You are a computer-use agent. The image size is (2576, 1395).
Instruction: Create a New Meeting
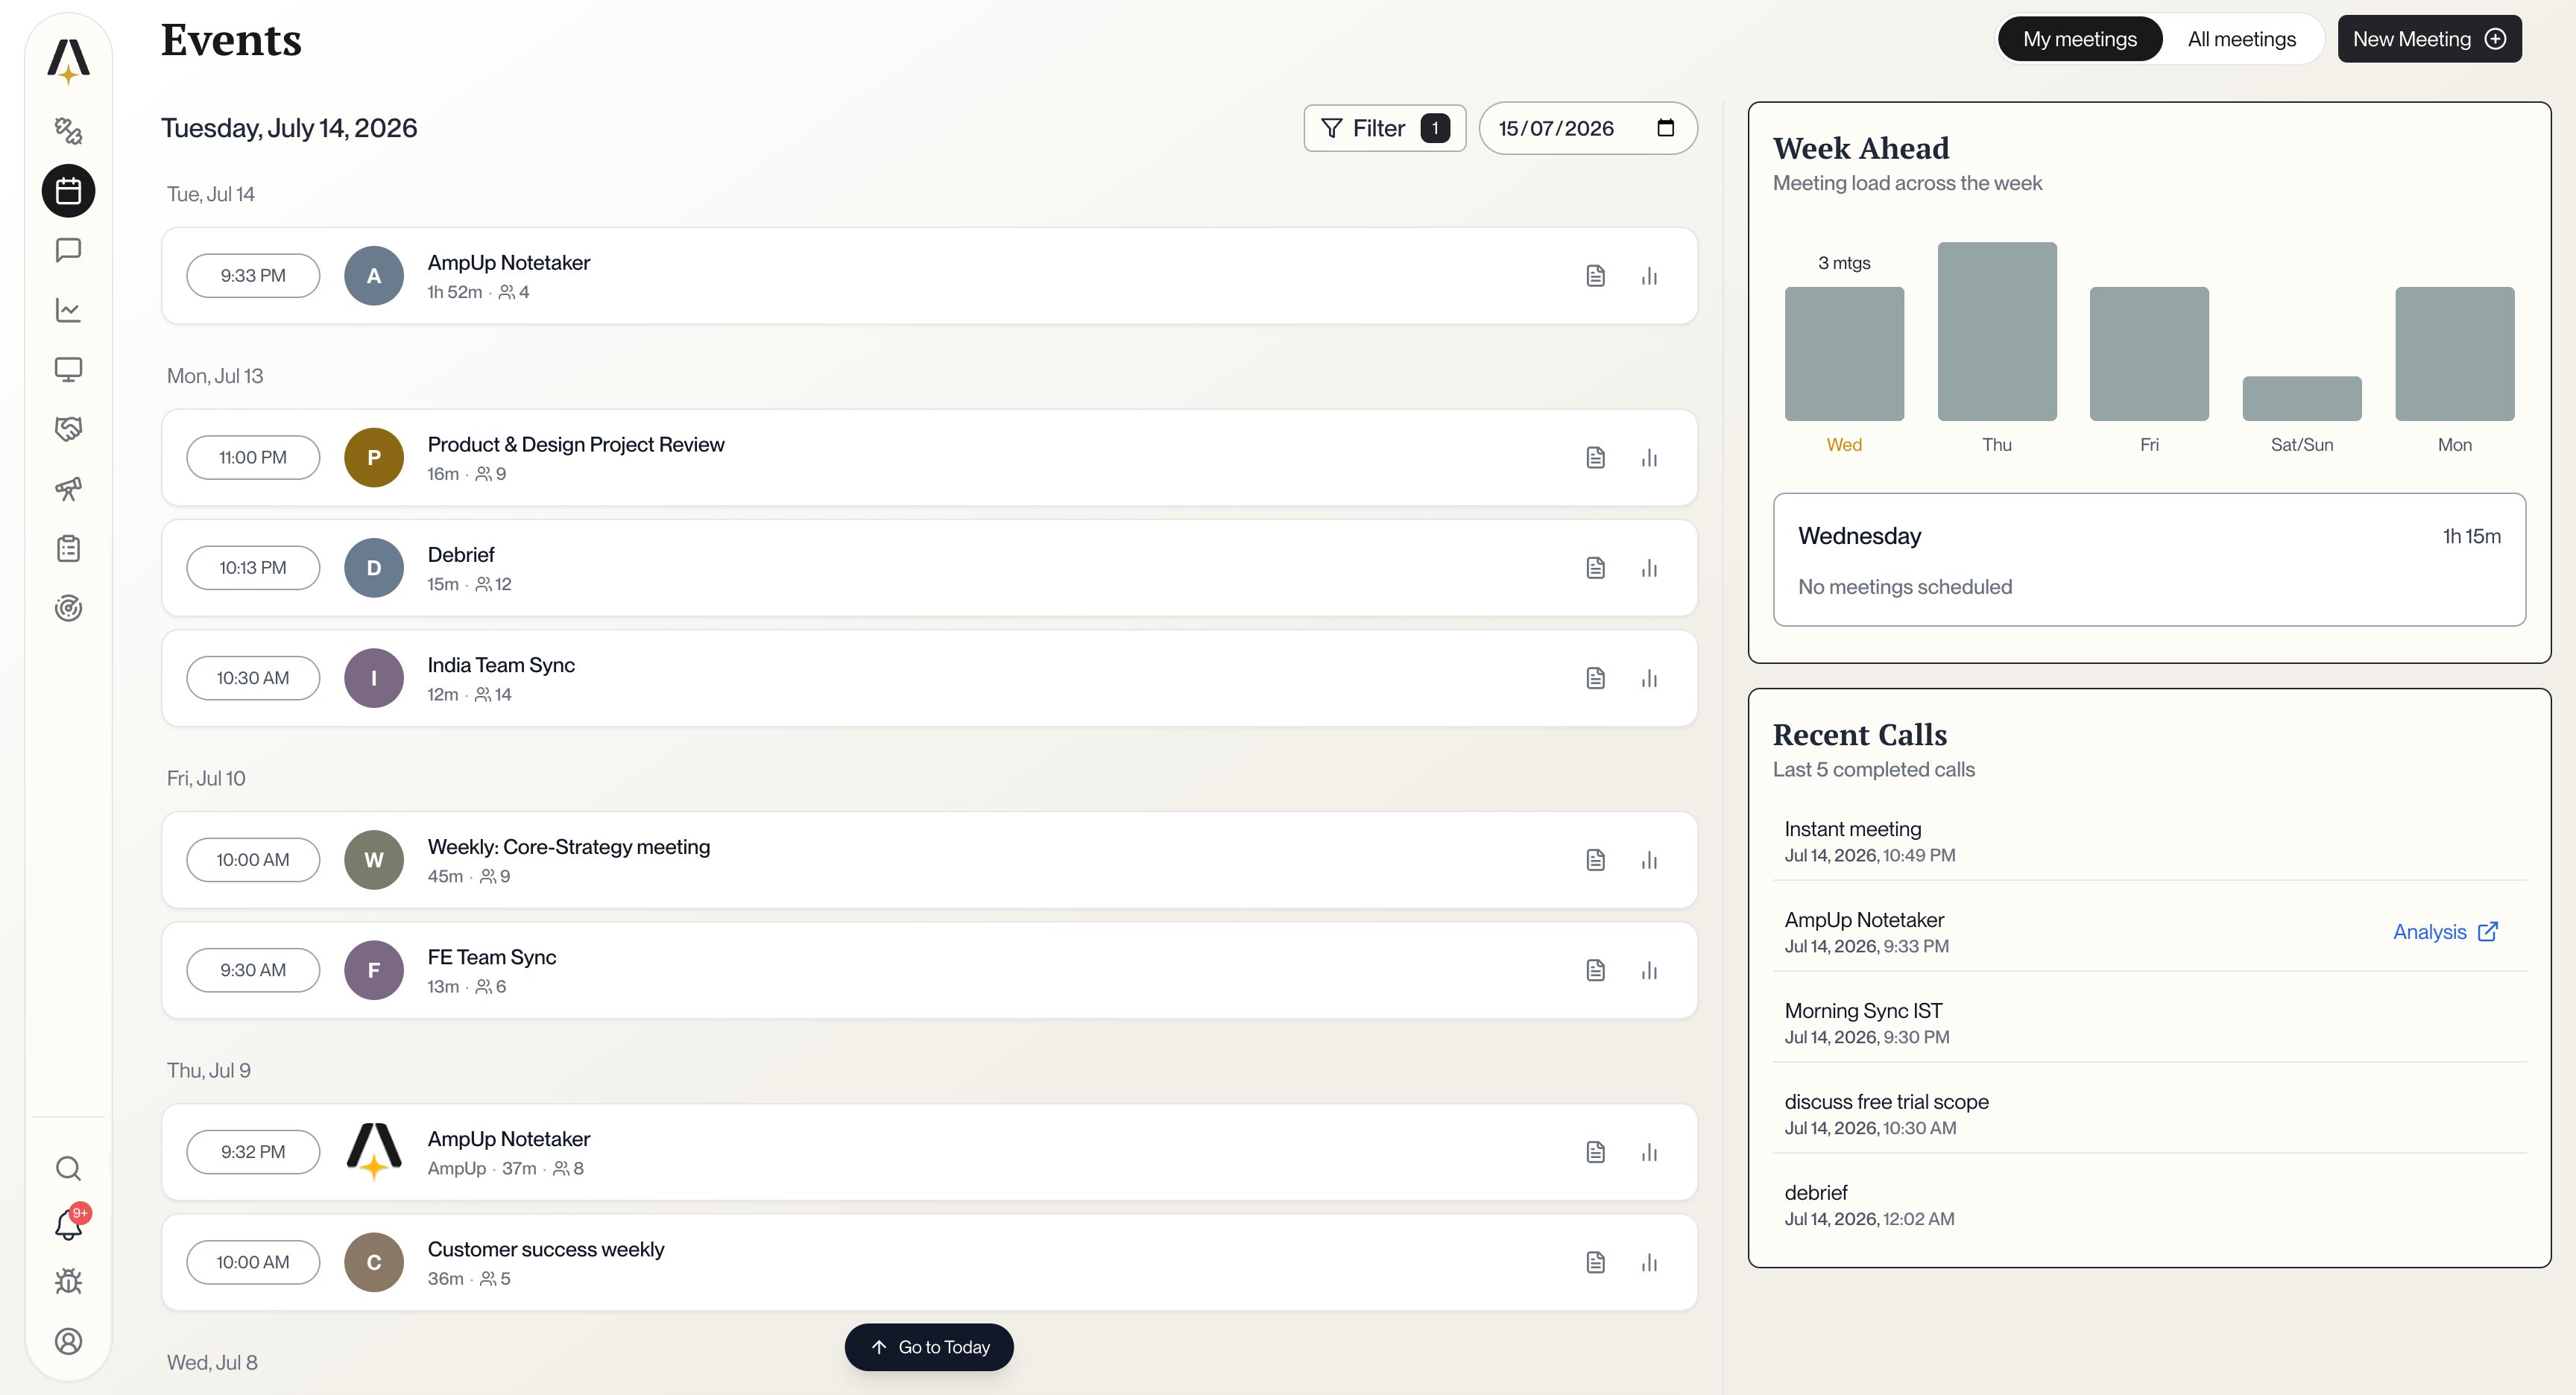[x=2429, y=39]
